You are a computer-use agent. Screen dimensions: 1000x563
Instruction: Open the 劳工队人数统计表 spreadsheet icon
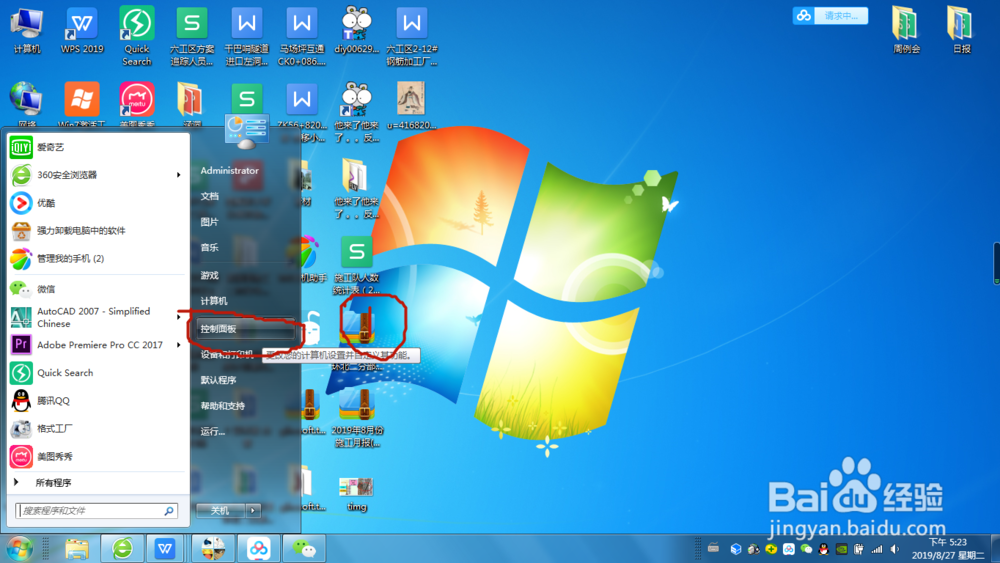pos(357,265)
